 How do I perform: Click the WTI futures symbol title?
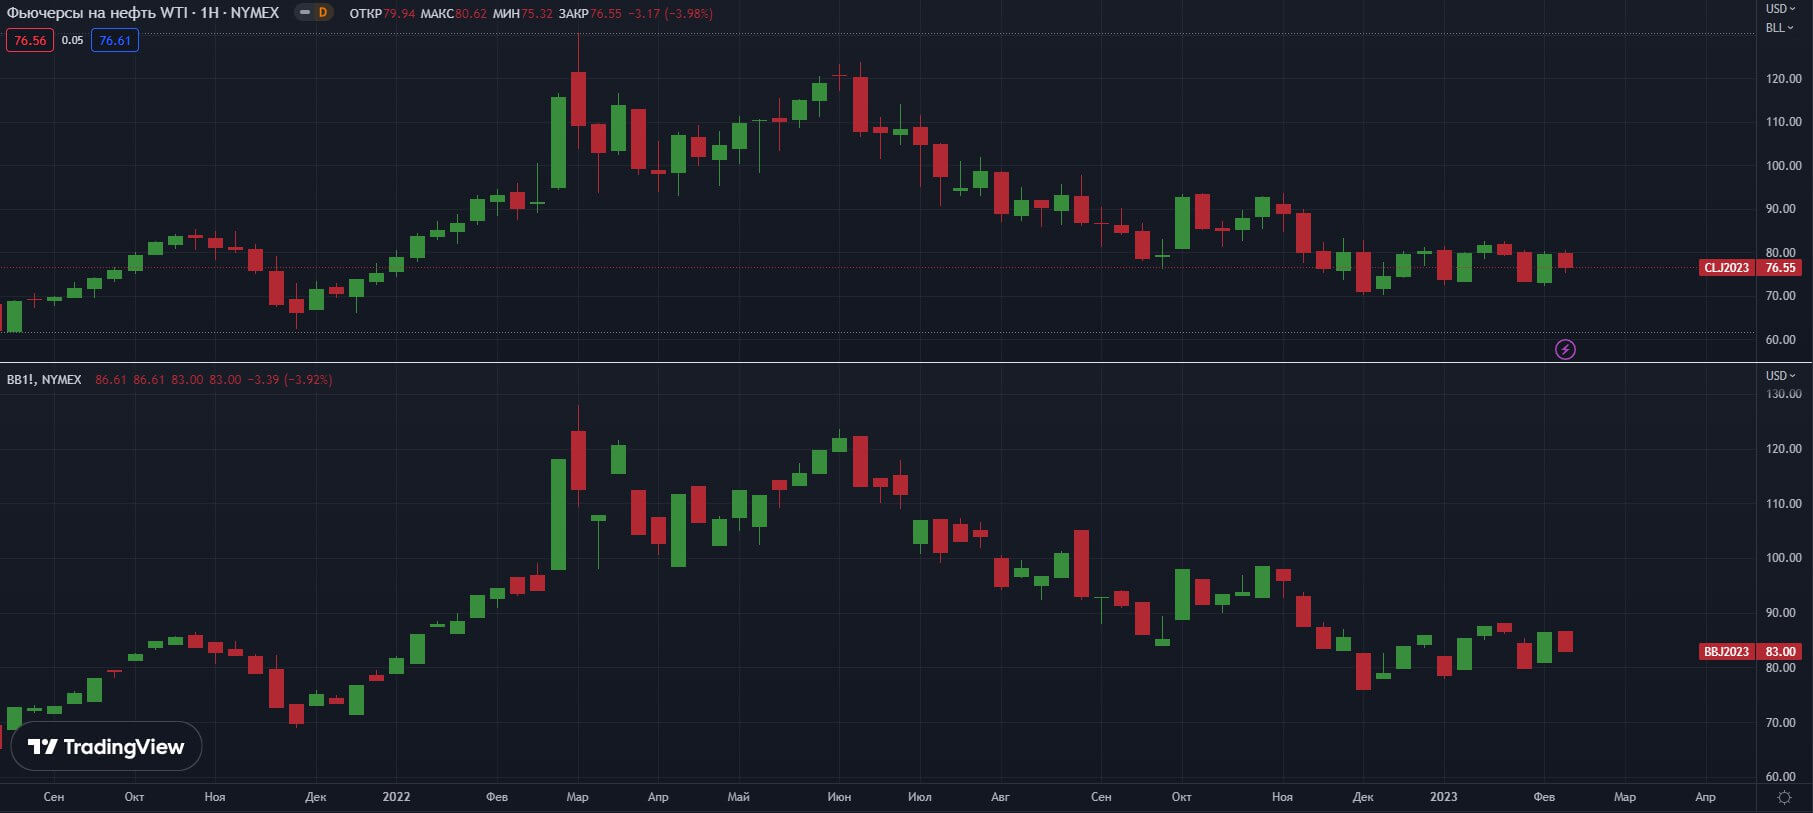coord(143,13)
